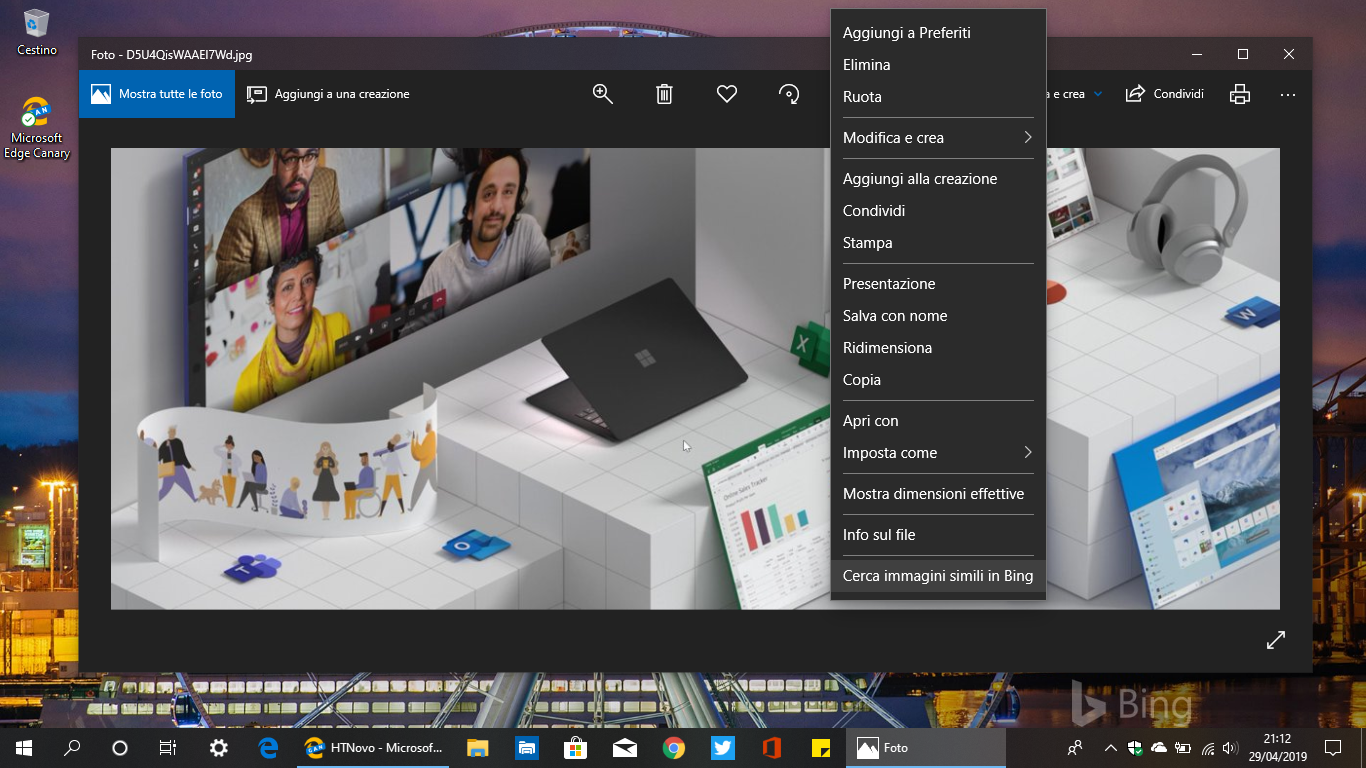Select Aggiungi alla creazione menu entry

point(938,179)
